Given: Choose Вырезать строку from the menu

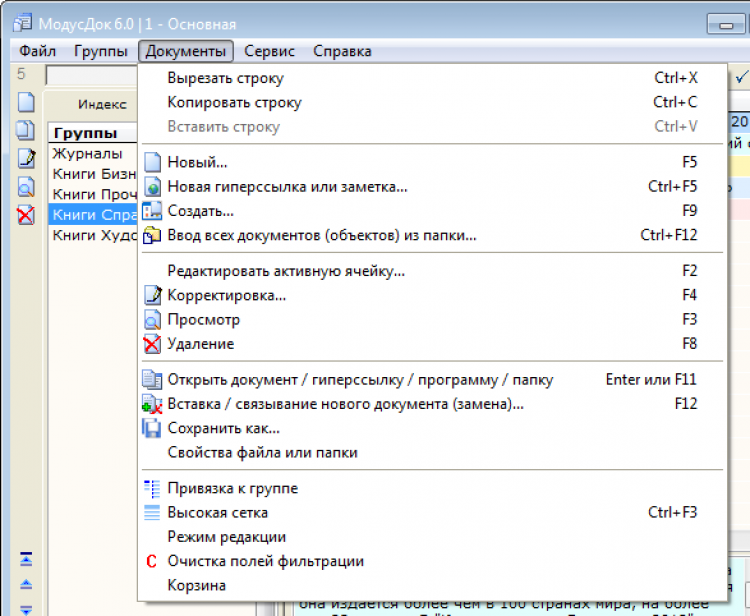Looking at the screenshot, I should click(432, 78).
